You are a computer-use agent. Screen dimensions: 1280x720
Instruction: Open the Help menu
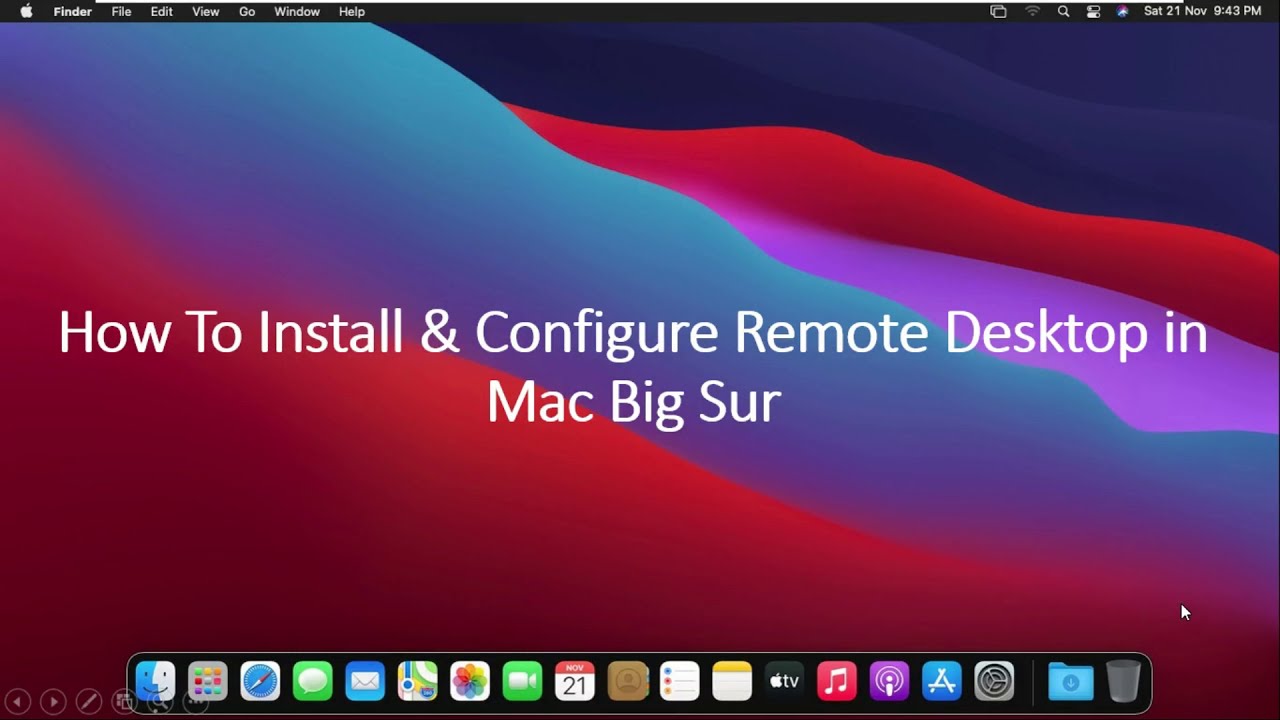coord(352,11)
